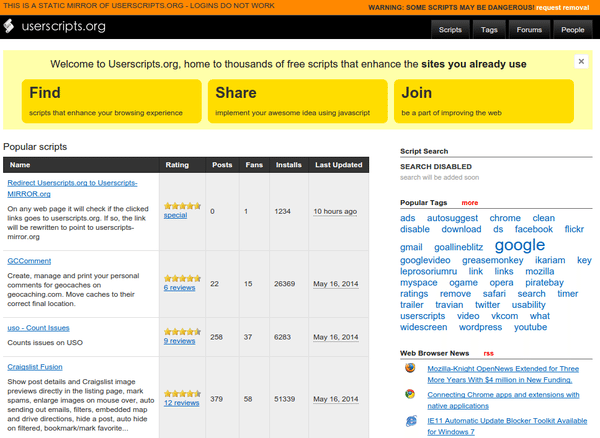Open the Craigslist Fusion script
Viewport: 600px width, 438px height.
pos(35,367)
